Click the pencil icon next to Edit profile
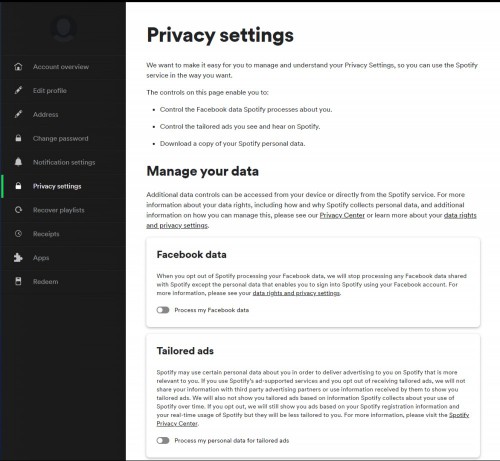The height and width of the screenshot is (461, 500). coord(18,90)
